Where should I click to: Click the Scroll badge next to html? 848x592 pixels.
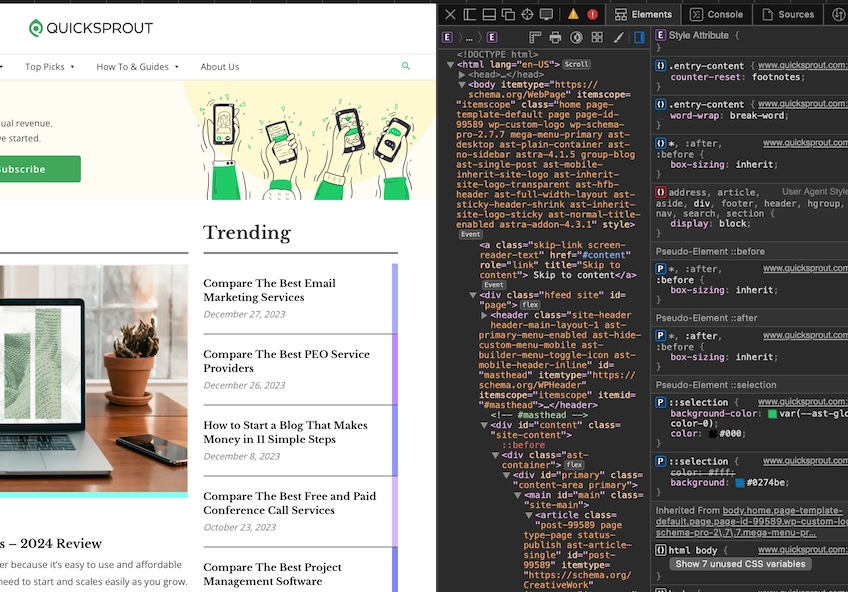(576, 64)
